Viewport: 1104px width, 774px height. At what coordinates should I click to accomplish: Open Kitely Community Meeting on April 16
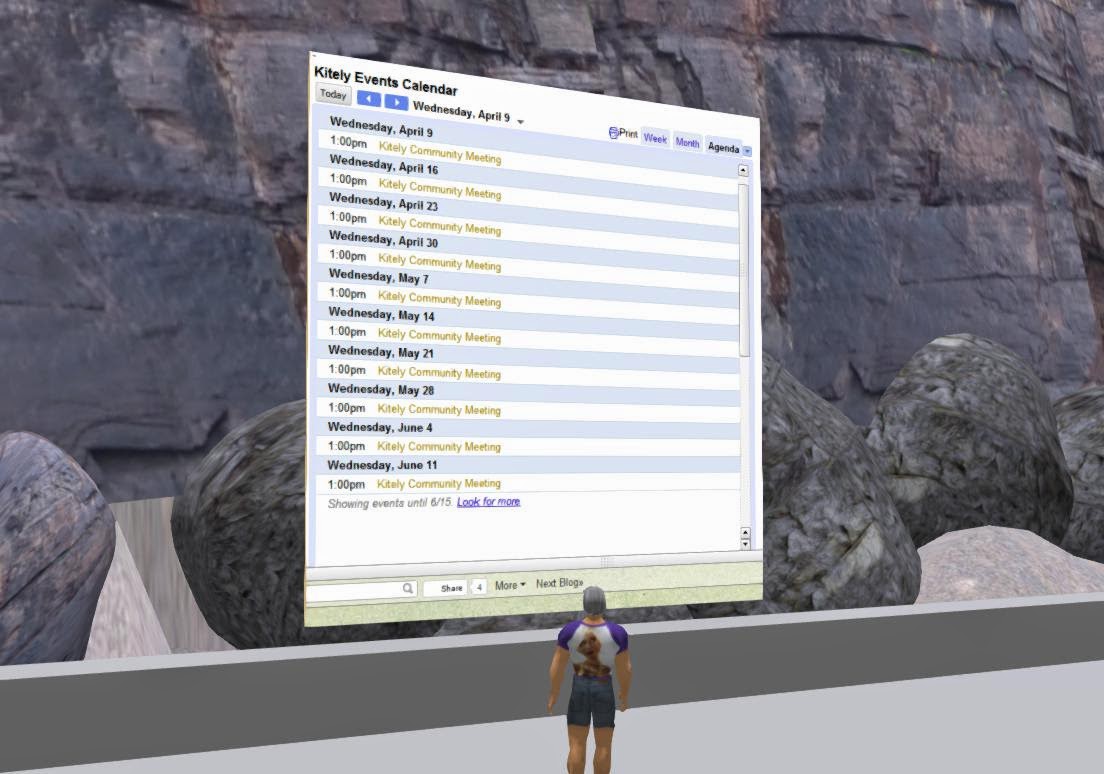(440, 189)
